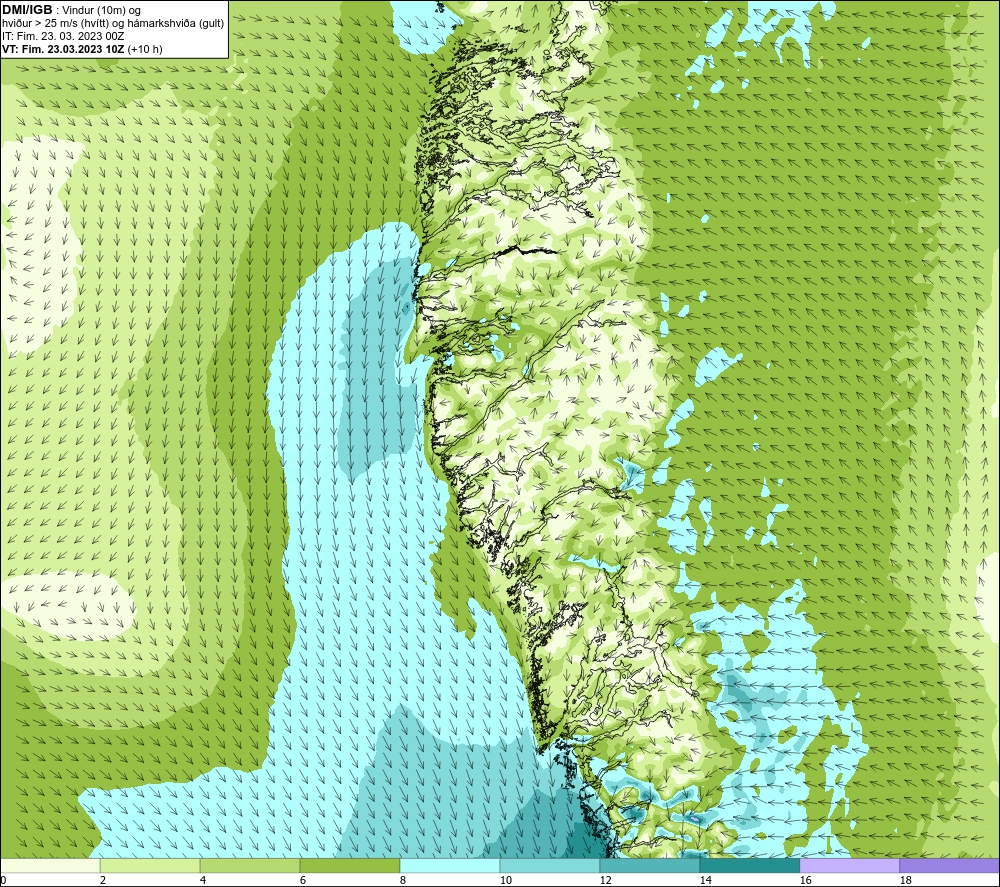Click the dark green 6–8 m/s legend swatch
Viewport: 1000px width, 887px height.
(350, 866)
